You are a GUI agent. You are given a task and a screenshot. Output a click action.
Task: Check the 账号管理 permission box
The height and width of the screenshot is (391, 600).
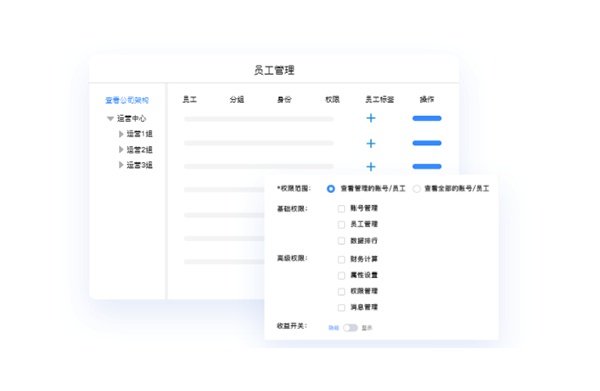(341, 209)
